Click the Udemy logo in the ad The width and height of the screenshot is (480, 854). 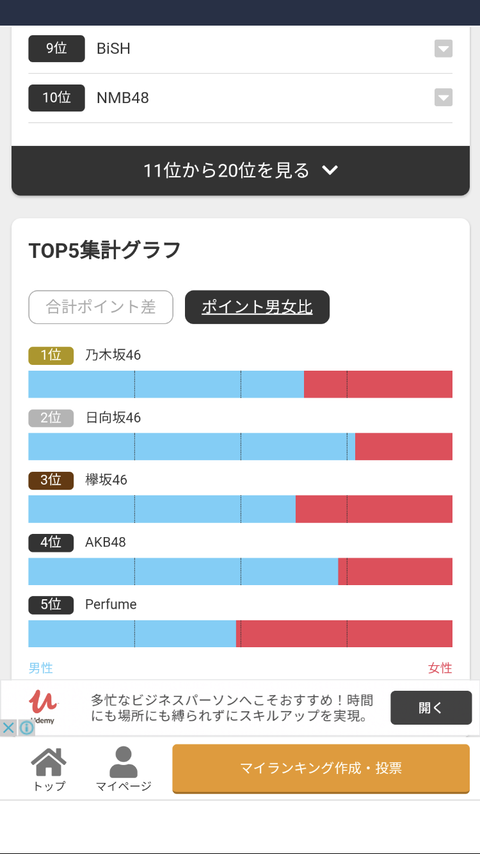coord(44,706)
